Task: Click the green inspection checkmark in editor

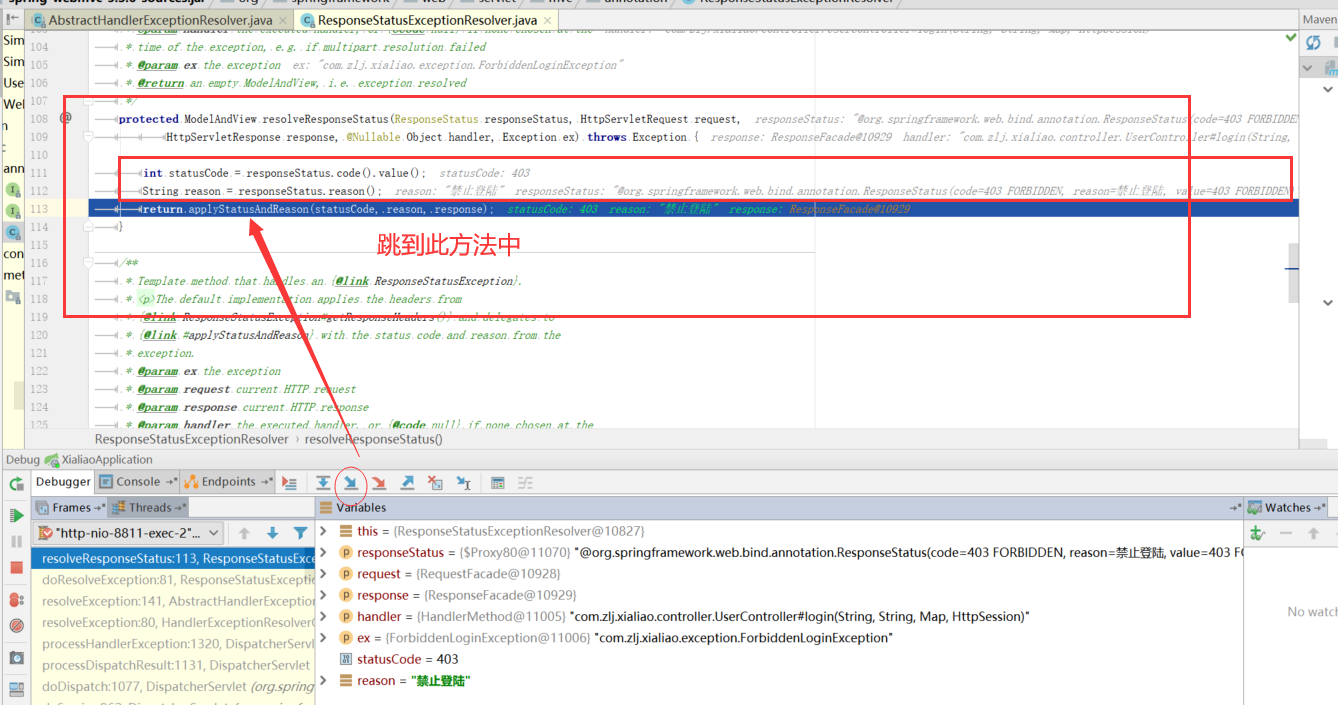Action: [x=1291, y=37]
